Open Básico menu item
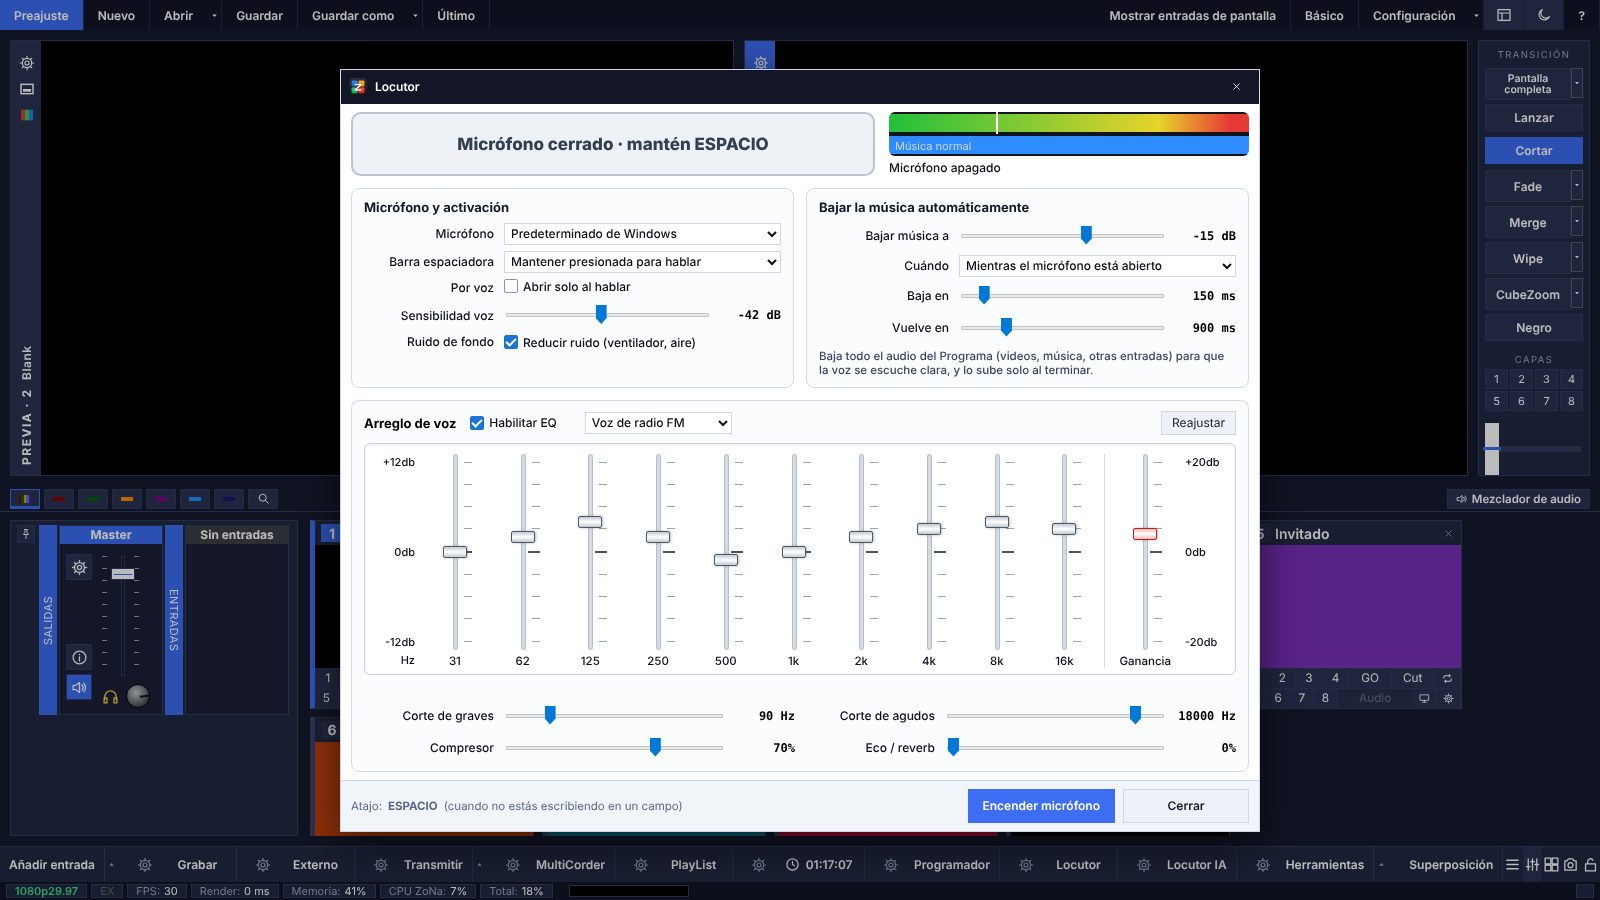1600x900 pixels. click(x=1324, y=15)
